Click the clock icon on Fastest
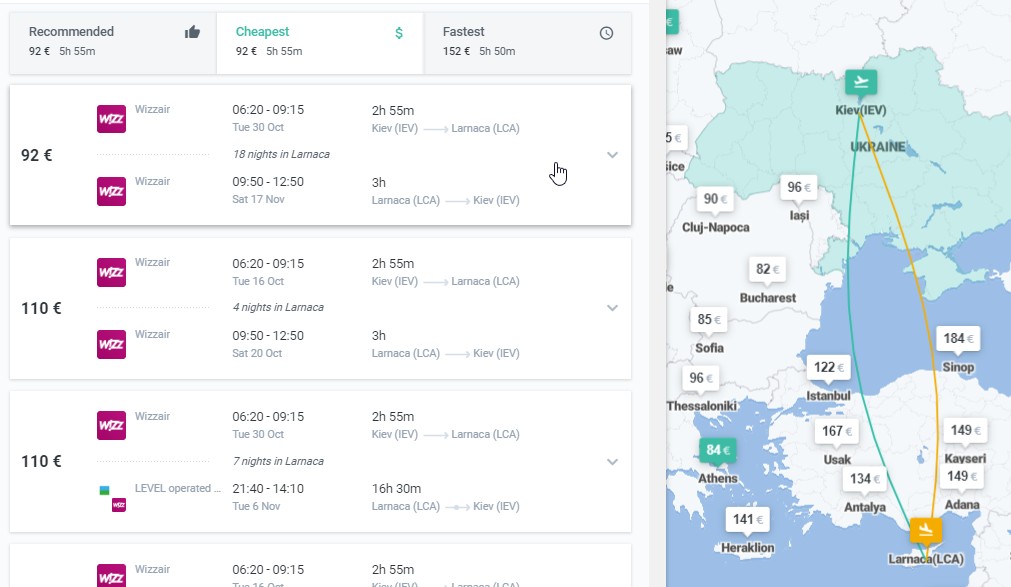1011x587 pixels. (606, 33)
